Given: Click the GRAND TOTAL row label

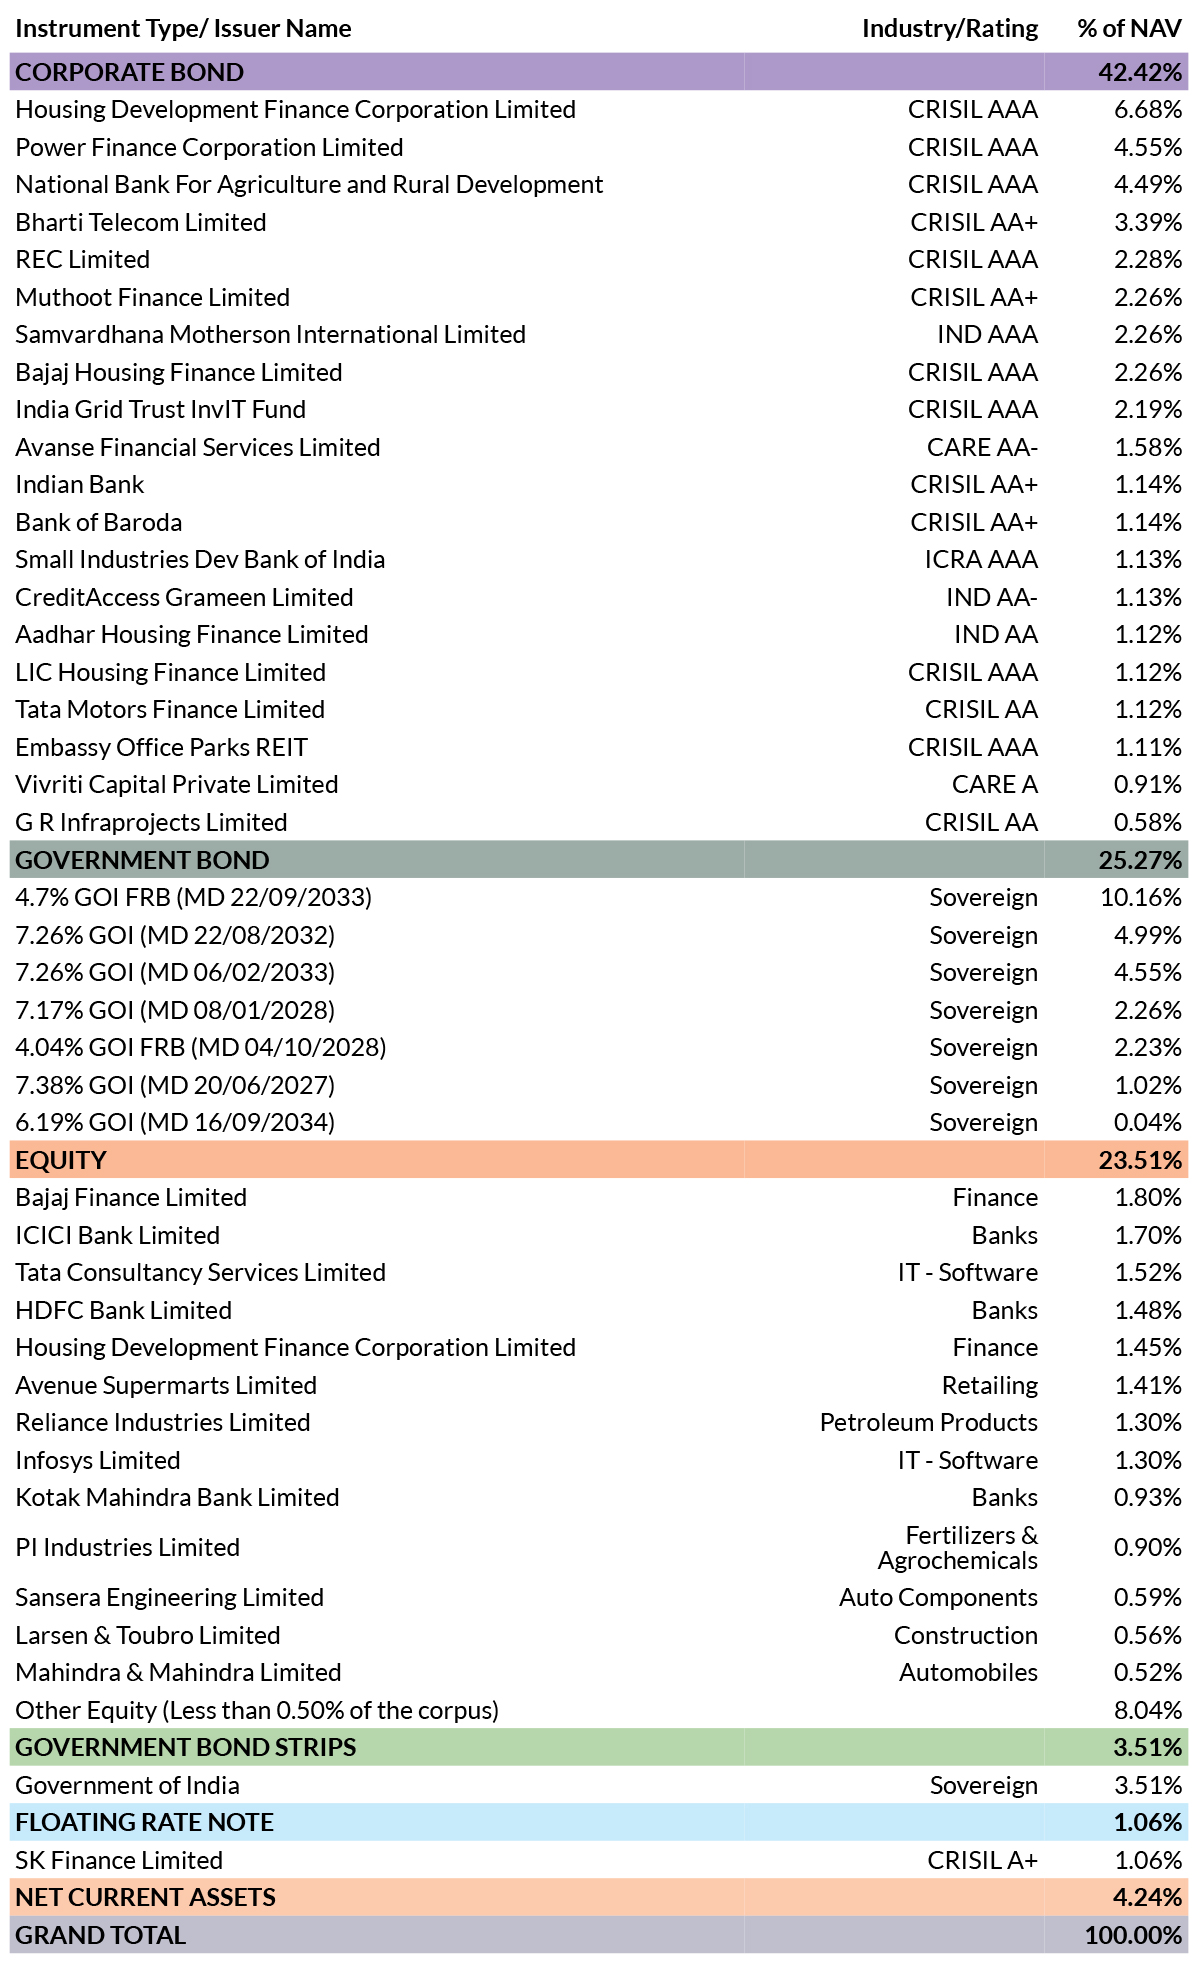Looking at the screenshot, I should click(101, 1935).
